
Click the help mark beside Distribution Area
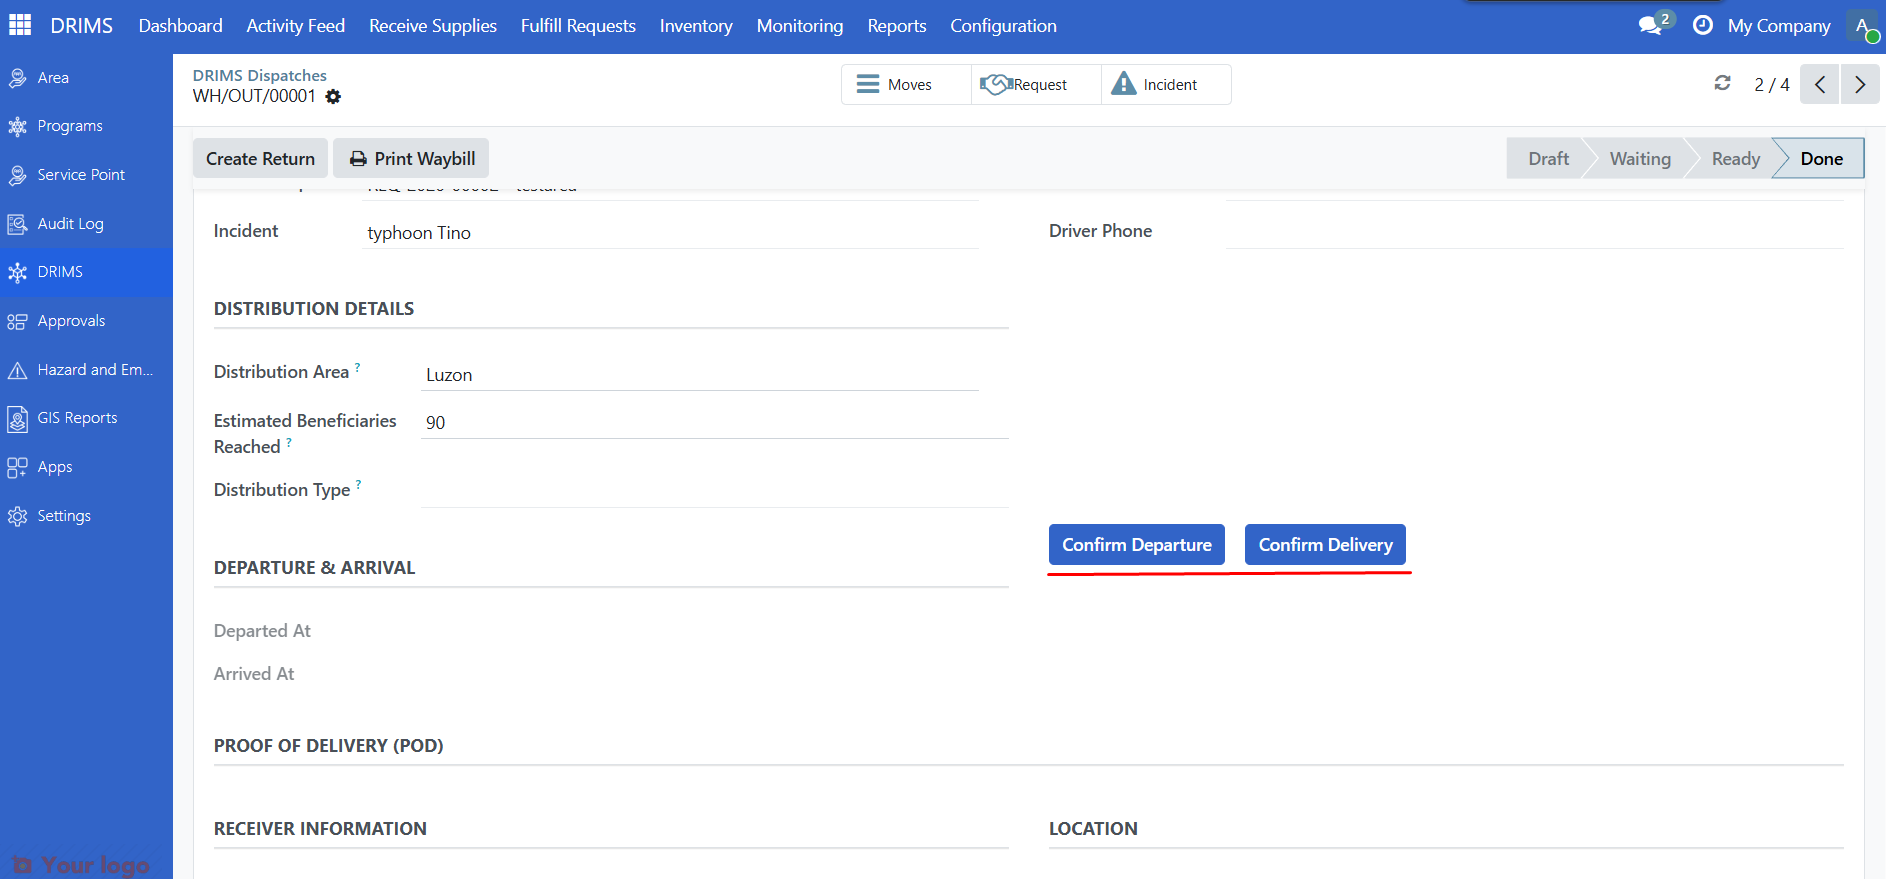(357, 367)
